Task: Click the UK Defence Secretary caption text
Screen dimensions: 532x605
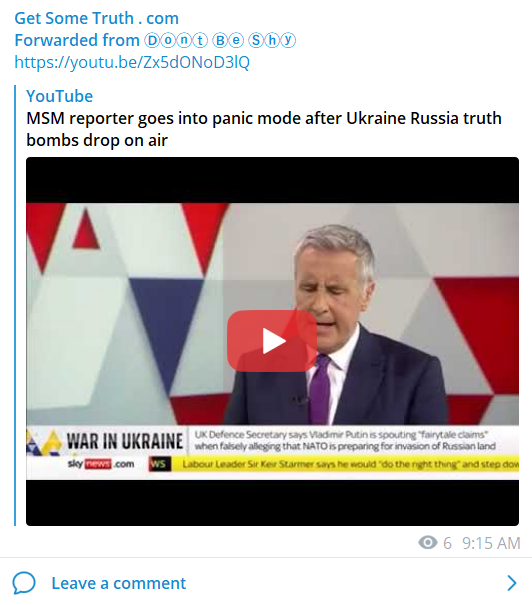Action: tap(345, 440)
